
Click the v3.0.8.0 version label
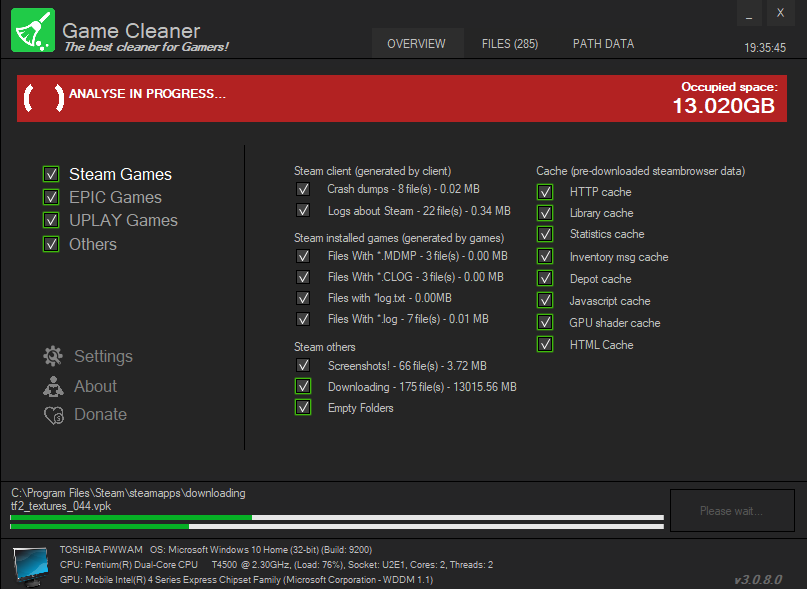[758, 580]
